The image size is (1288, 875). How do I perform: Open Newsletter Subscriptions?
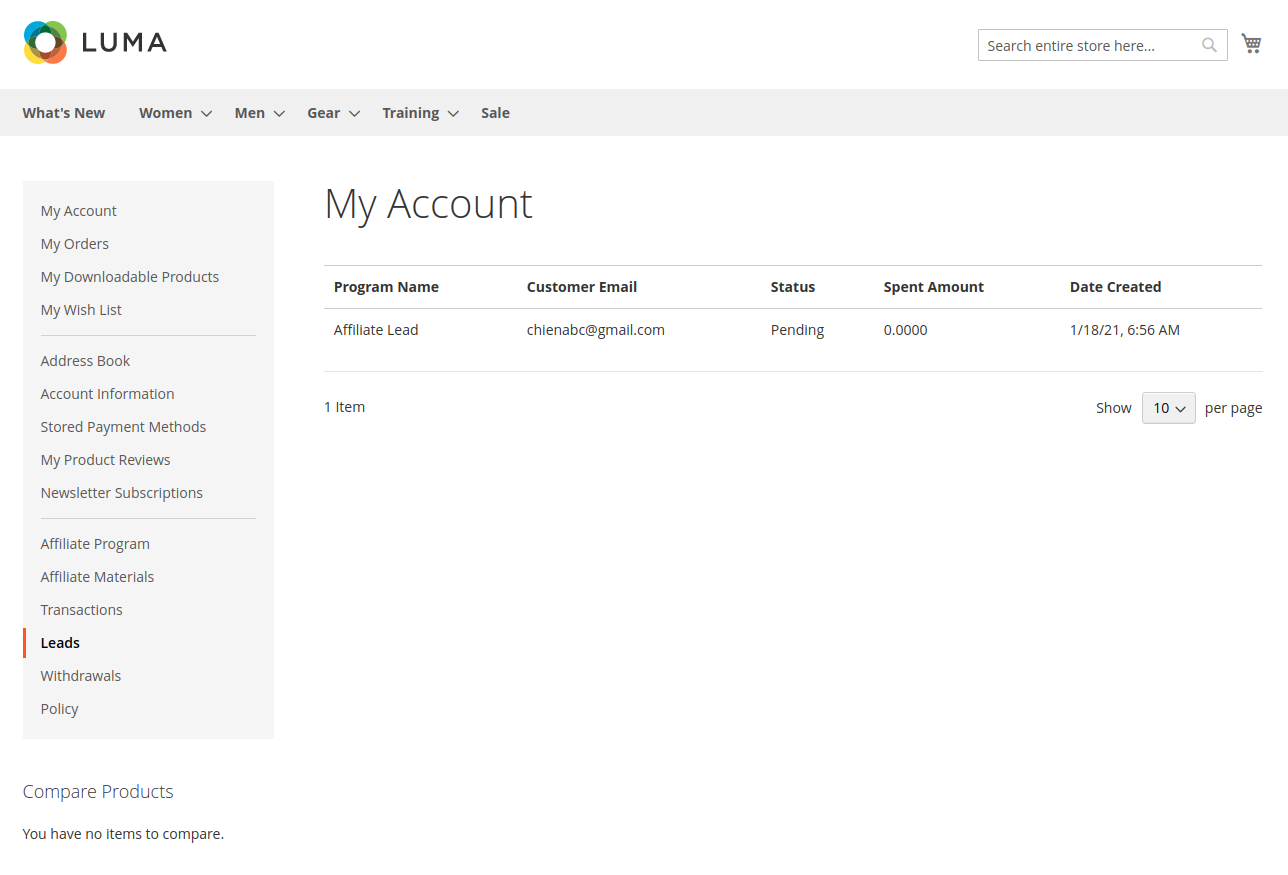pyautogui.click(x=121, y=493)
